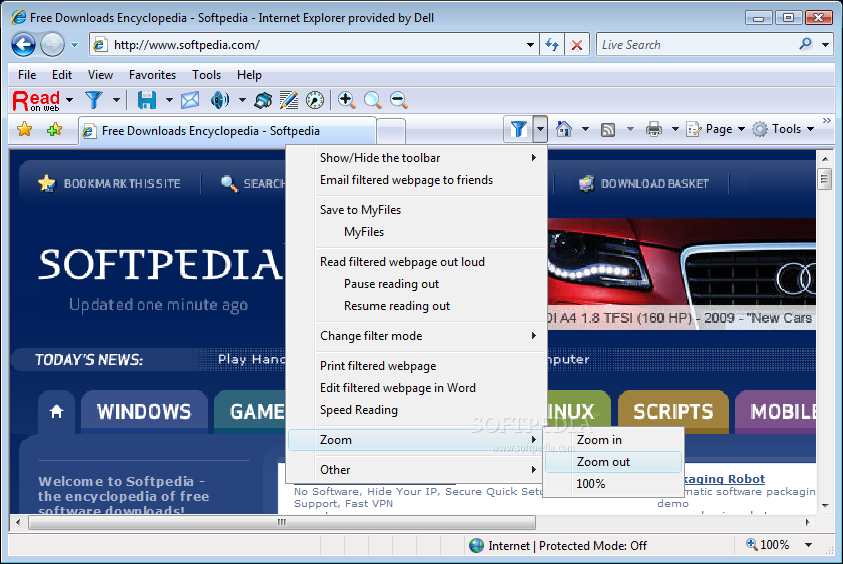Click the Read on web logo button
This screenshot has width=843, height=564.
[x=36, y=100]
